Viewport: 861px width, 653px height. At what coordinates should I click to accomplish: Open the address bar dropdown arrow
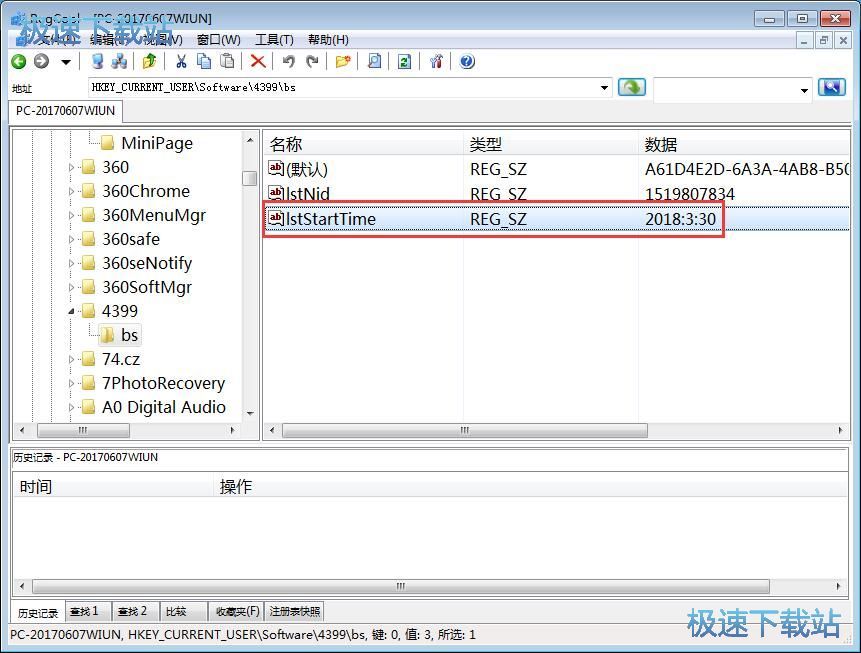coord(604,88)
